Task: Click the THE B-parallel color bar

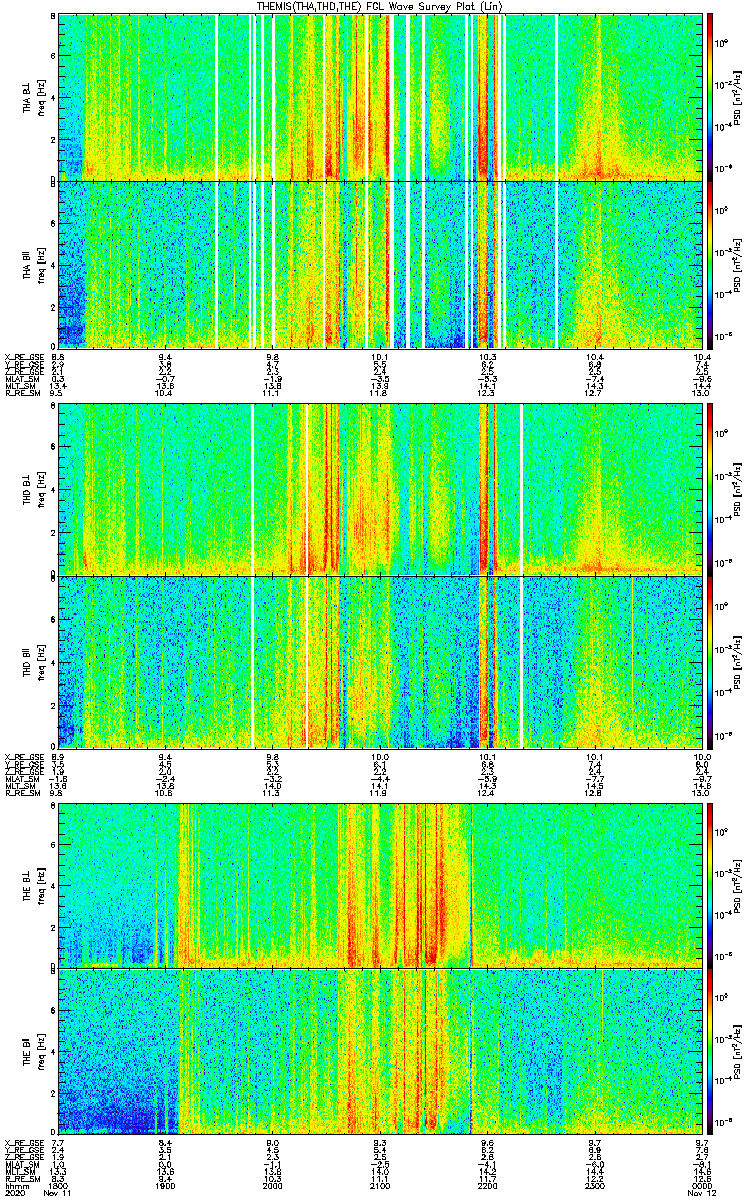Action: [x=710, y=1051]
